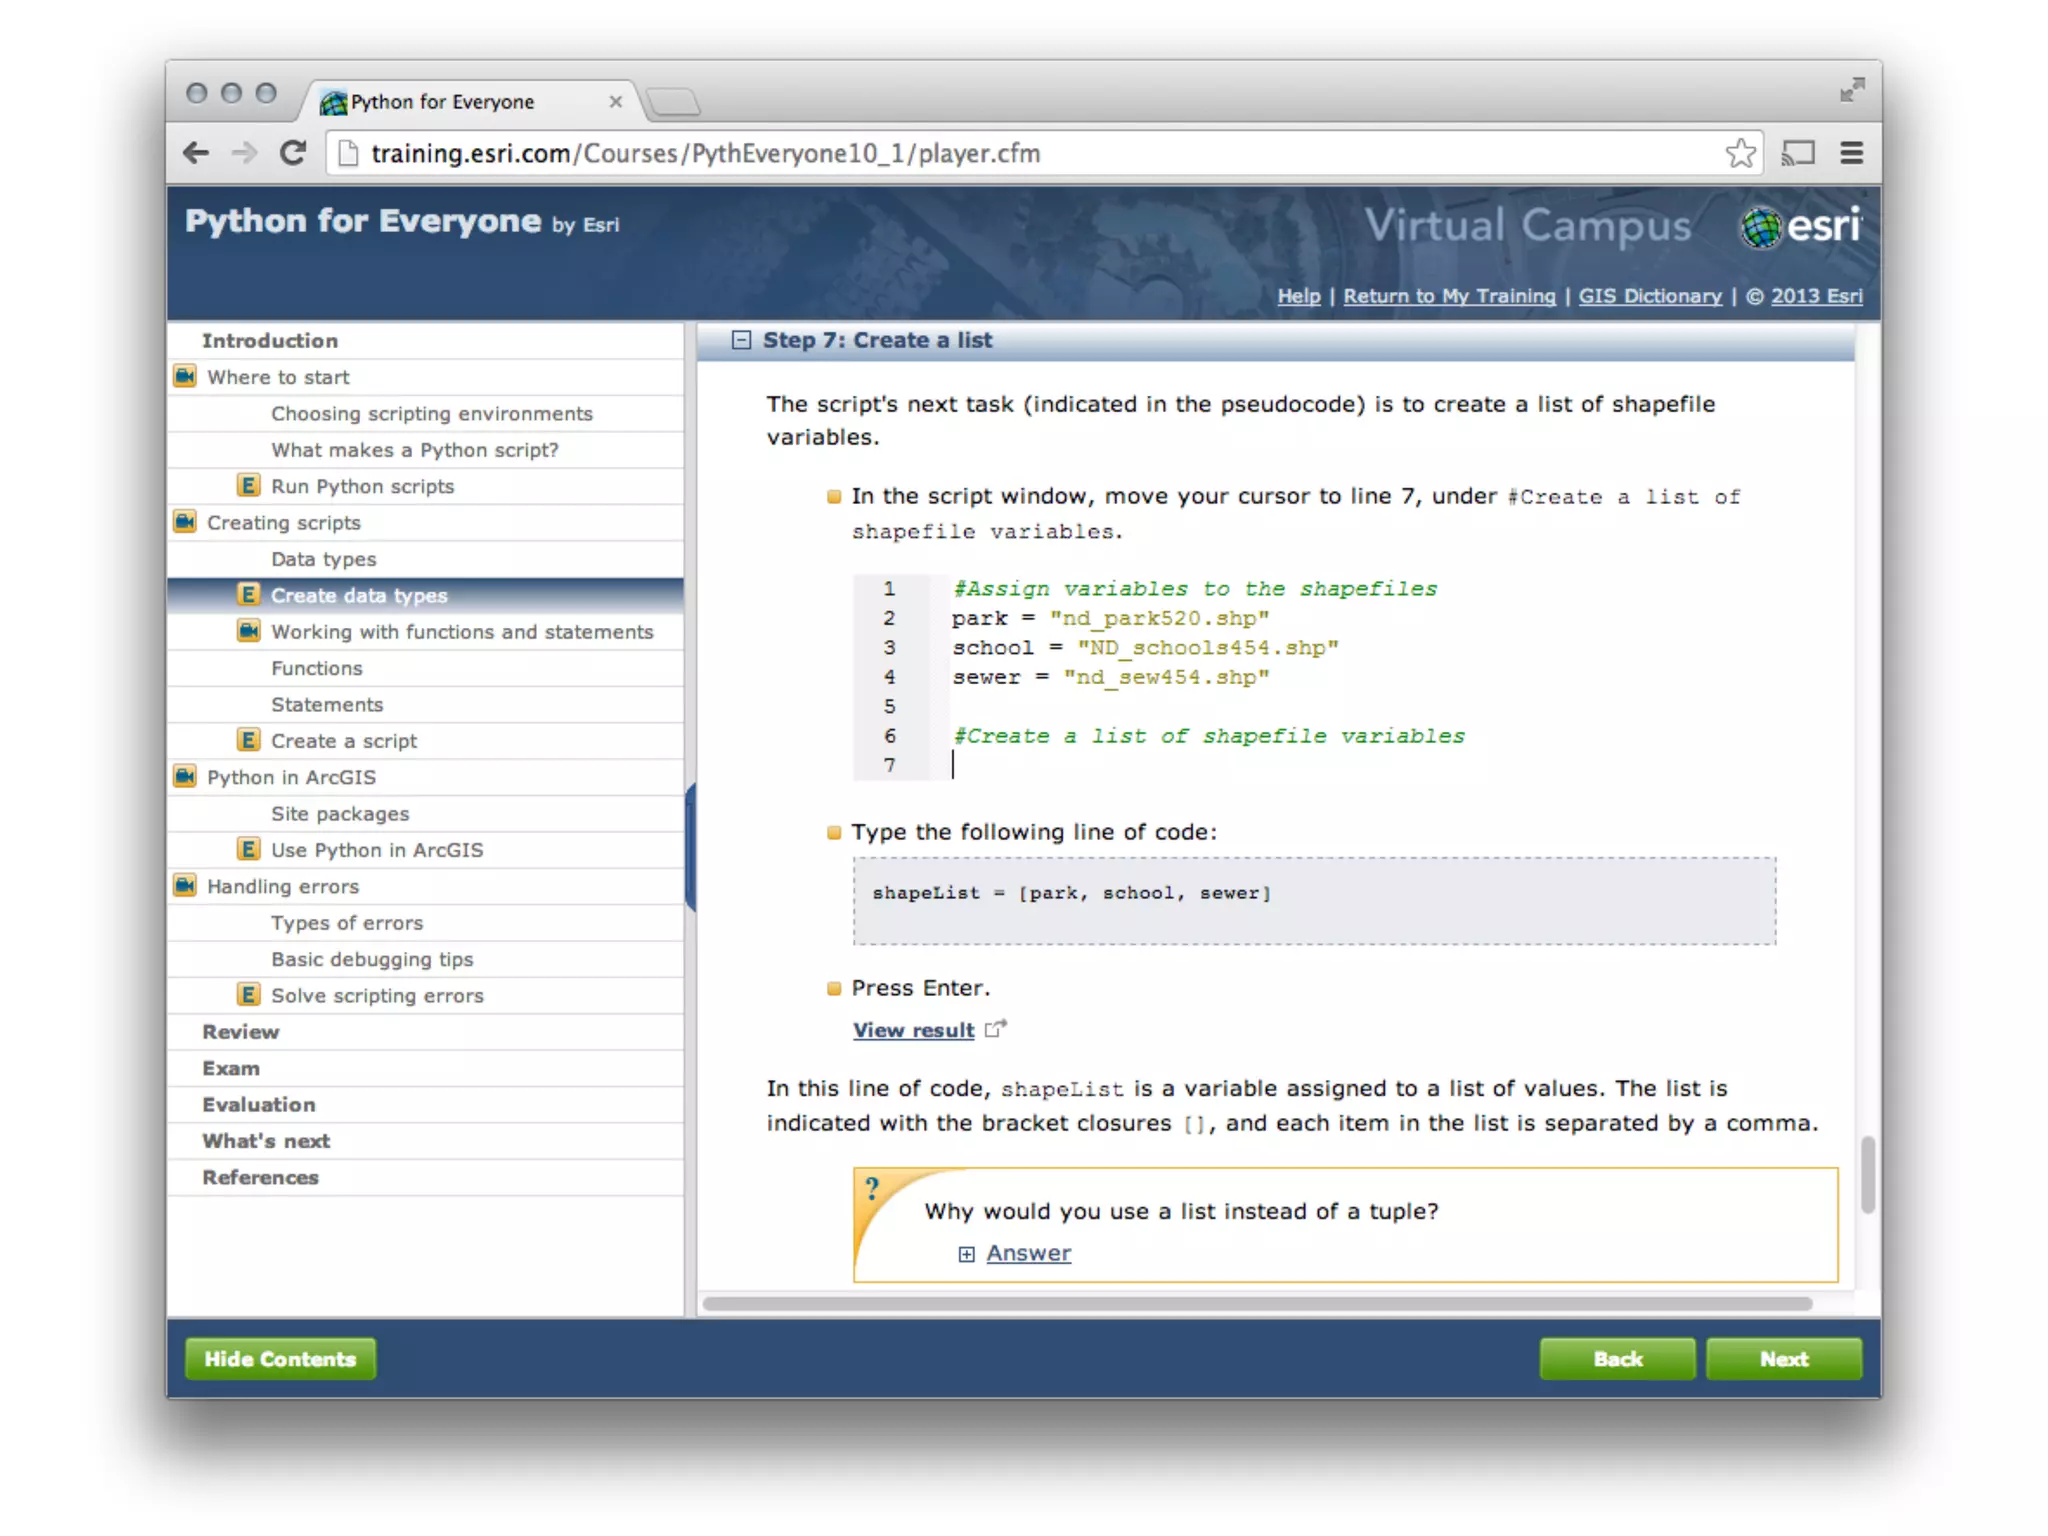The height and width of the screenshot is (1536, 2048).
Task: Click the bookmark star icon
Action: 1740,153
